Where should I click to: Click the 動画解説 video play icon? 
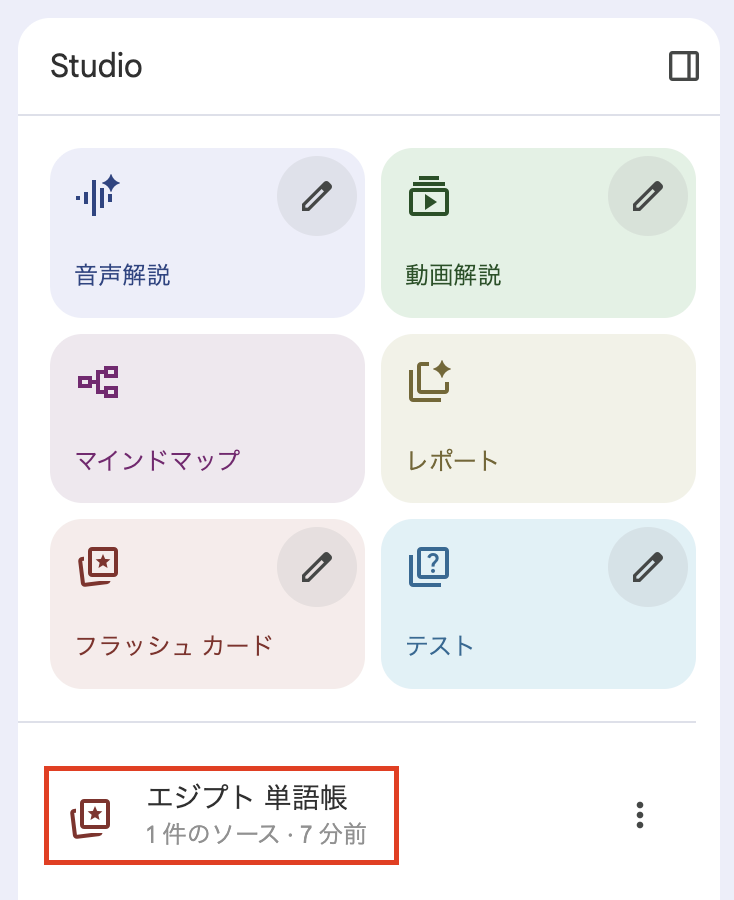pyautogui.click(x=429, y=197)
